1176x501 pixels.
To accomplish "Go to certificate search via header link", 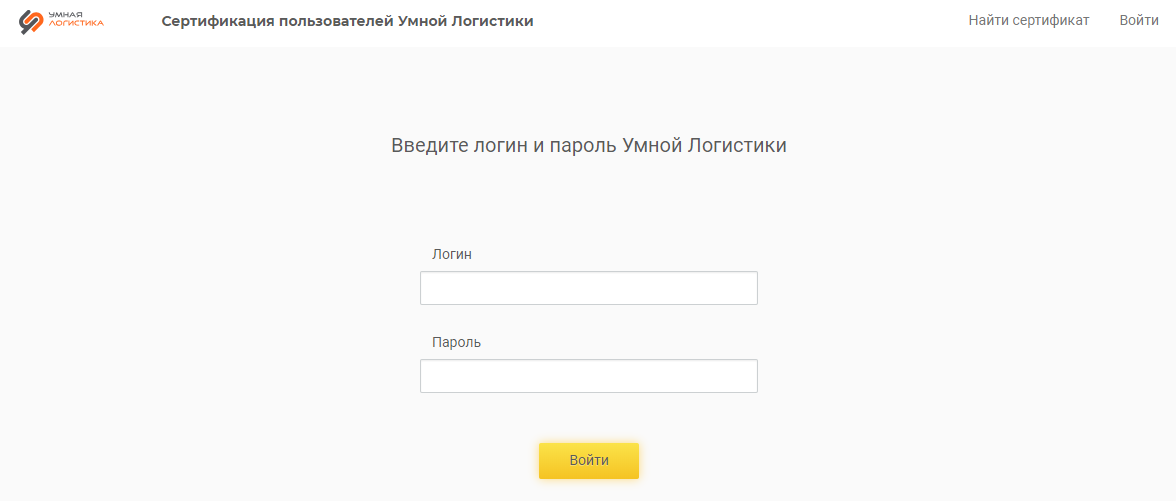I will [x=1028, y=20].
